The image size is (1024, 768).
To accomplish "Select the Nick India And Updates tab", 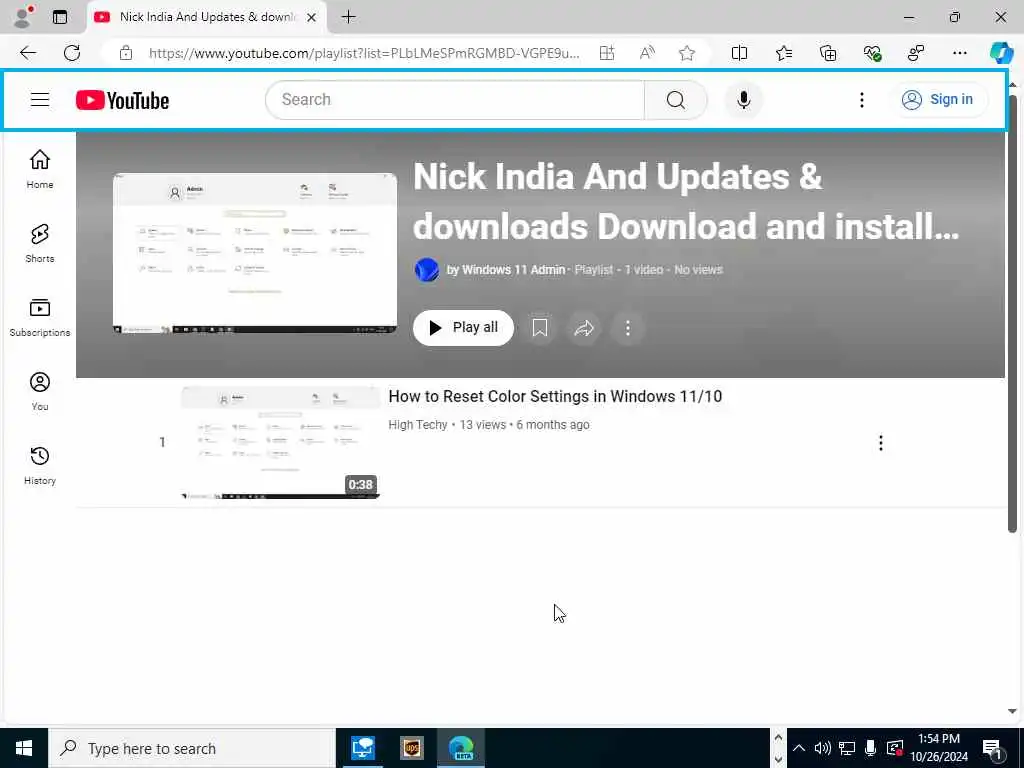I will point(206,17).
